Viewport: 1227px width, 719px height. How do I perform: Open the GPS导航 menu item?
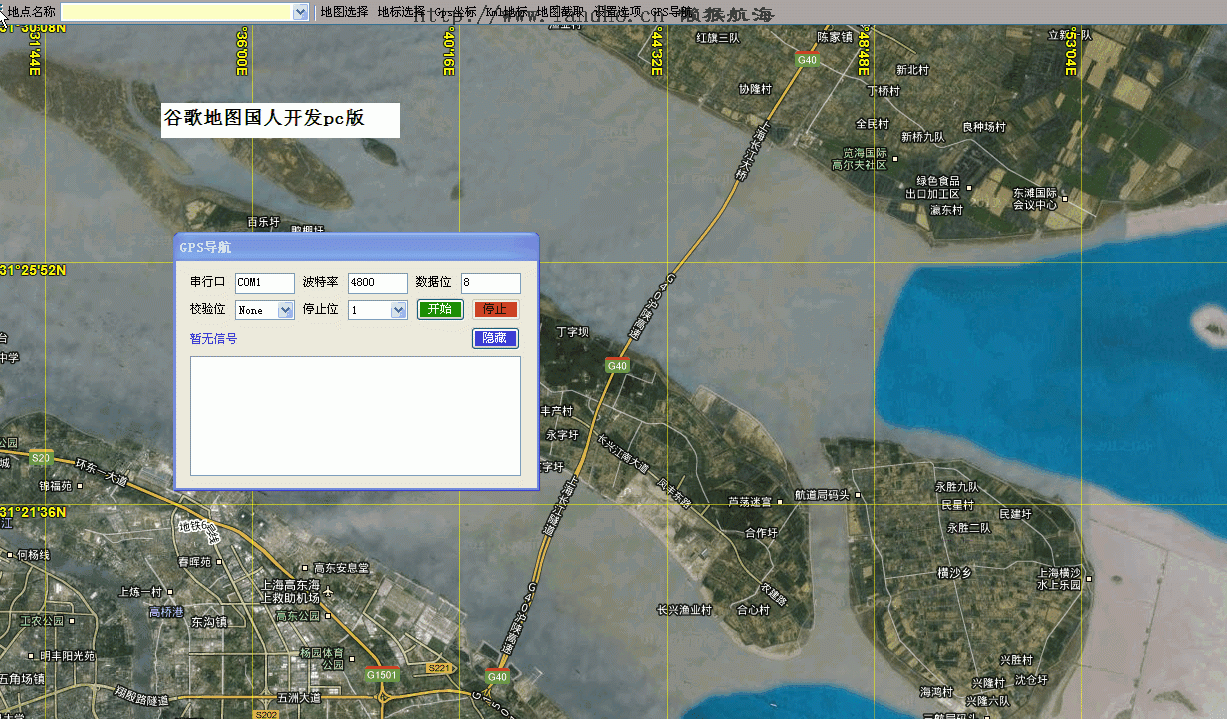coord(671,12)
